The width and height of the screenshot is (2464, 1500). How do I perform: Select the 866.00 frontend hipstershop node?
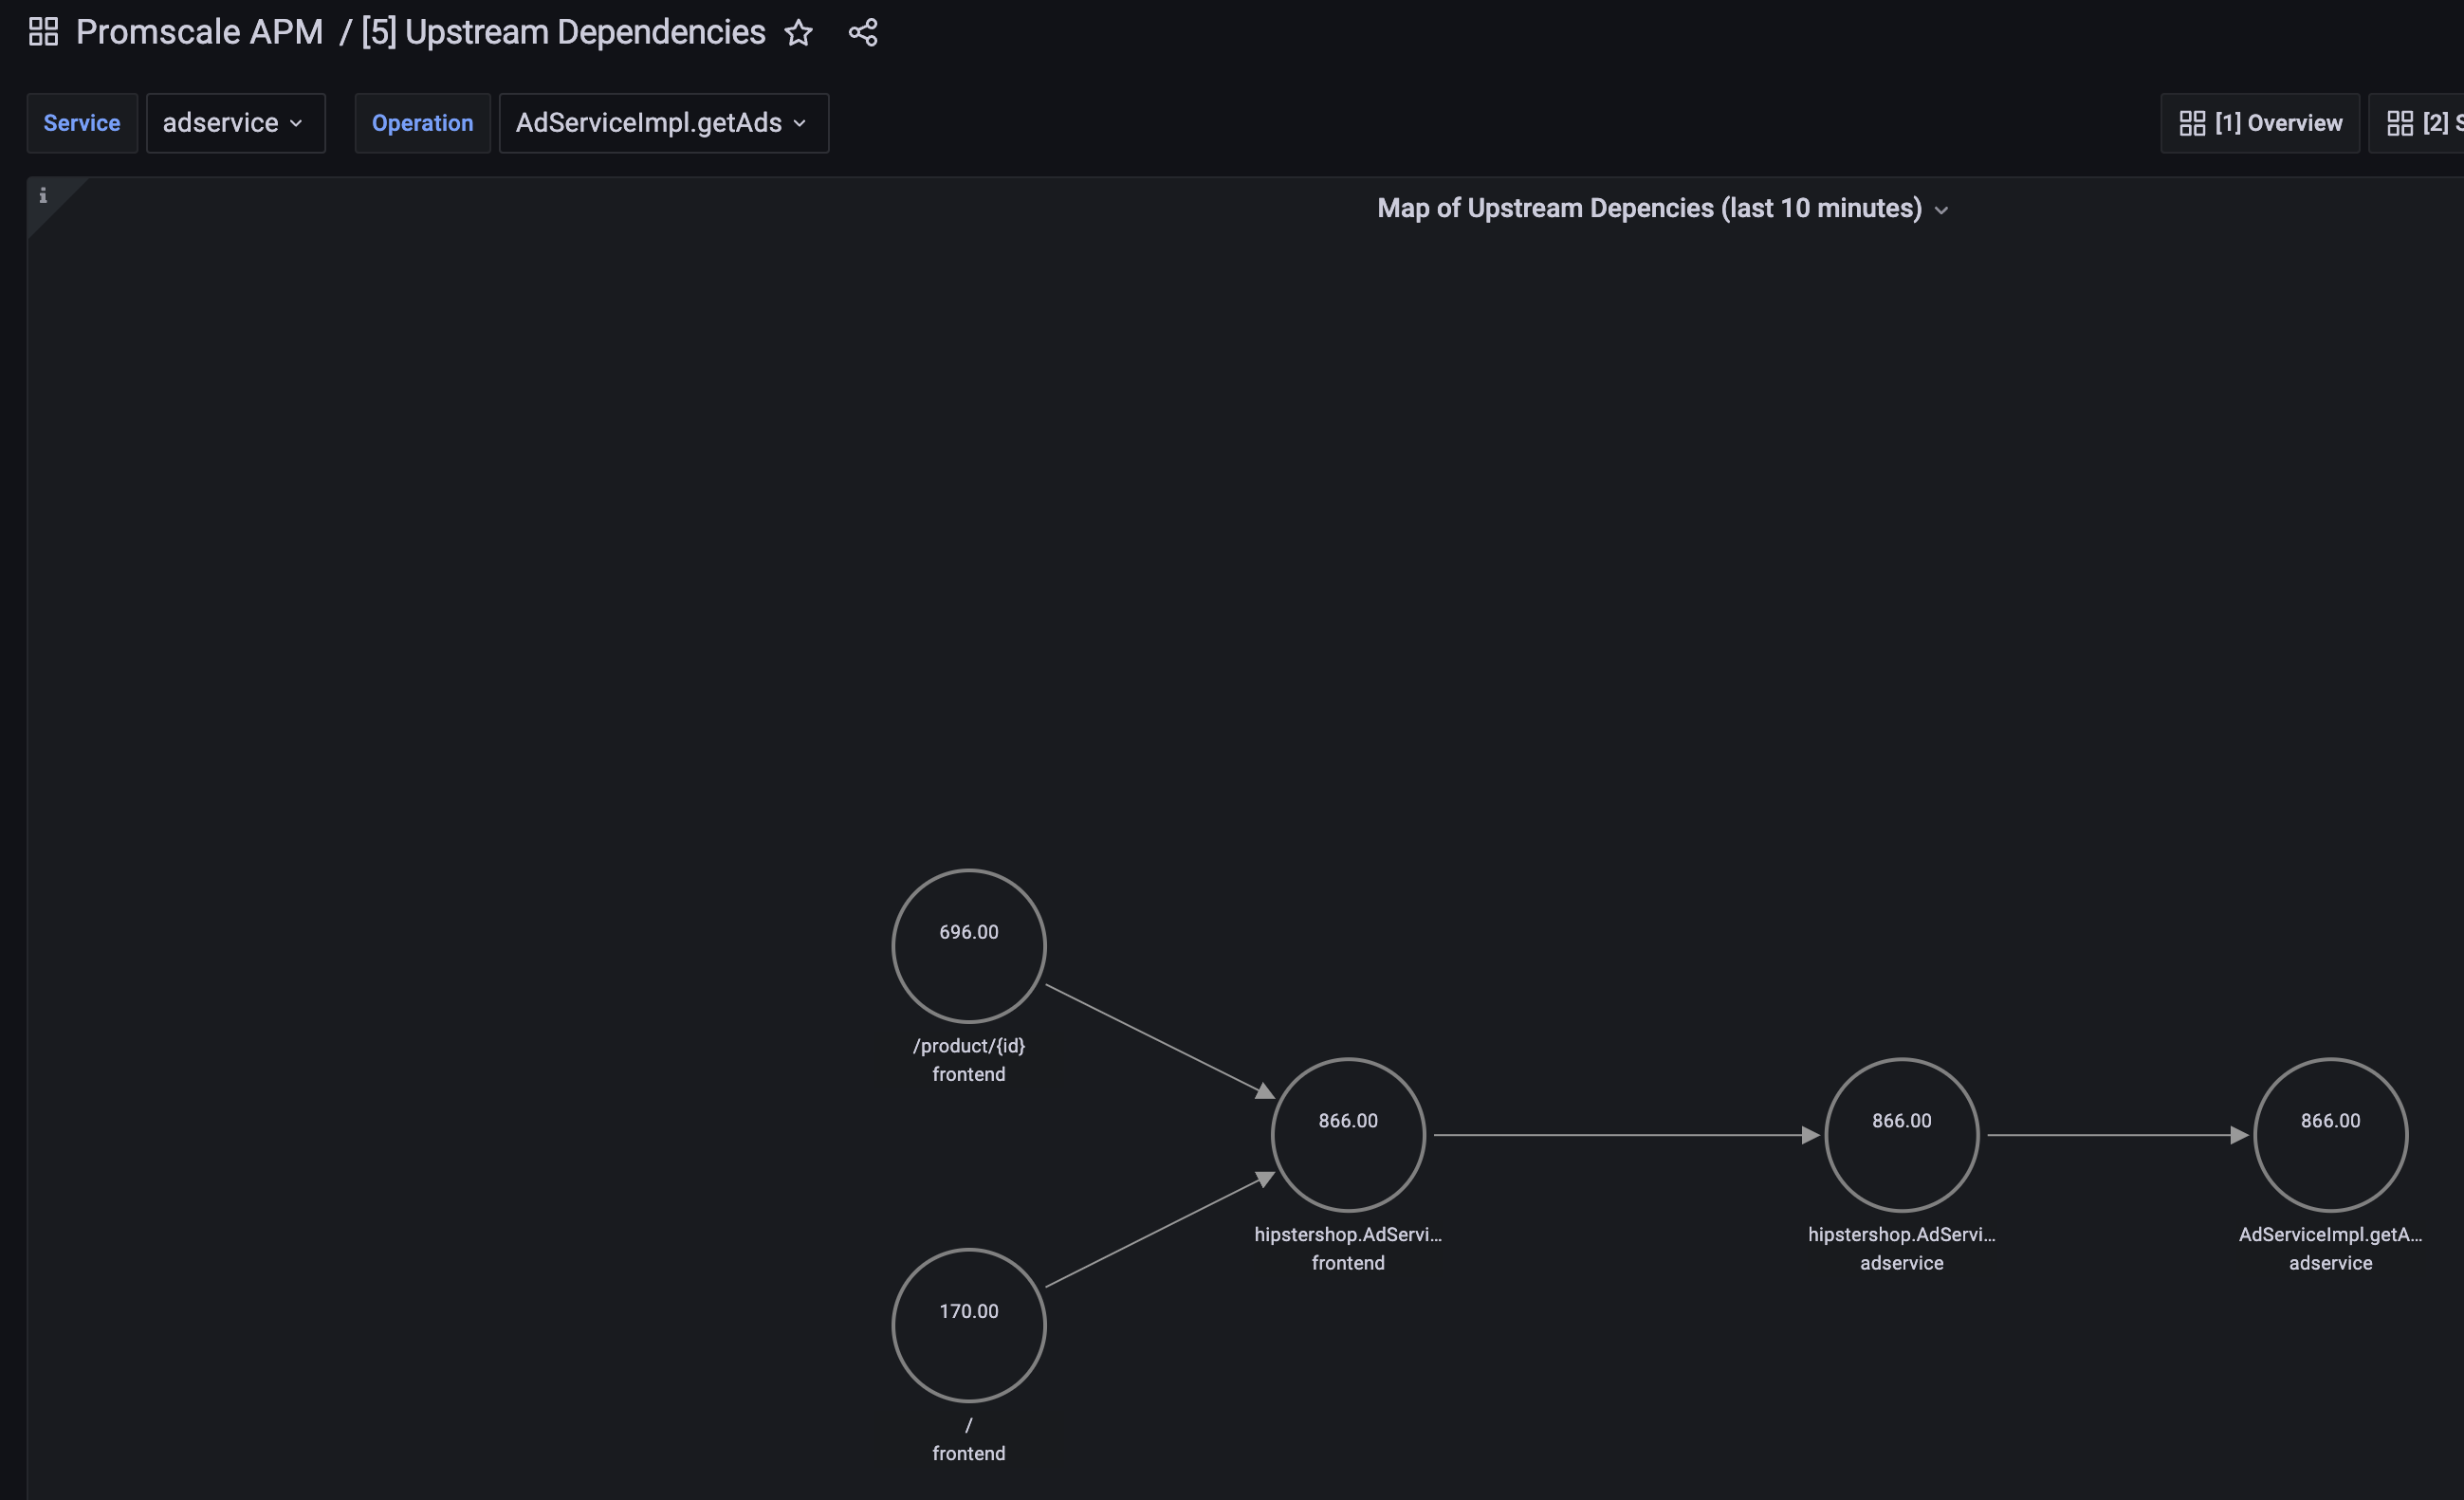click(x=1347, y=1135)
